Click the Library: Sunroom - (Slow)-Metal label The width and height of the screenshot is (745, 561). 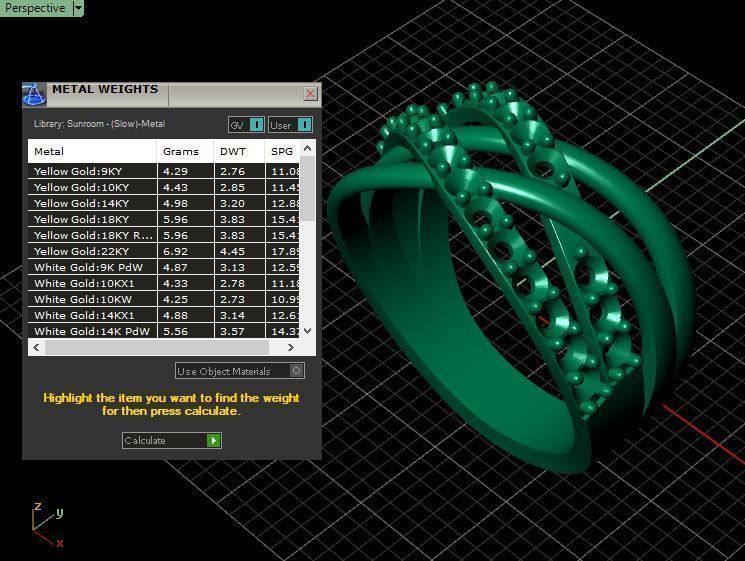click(x=99, y=124)
